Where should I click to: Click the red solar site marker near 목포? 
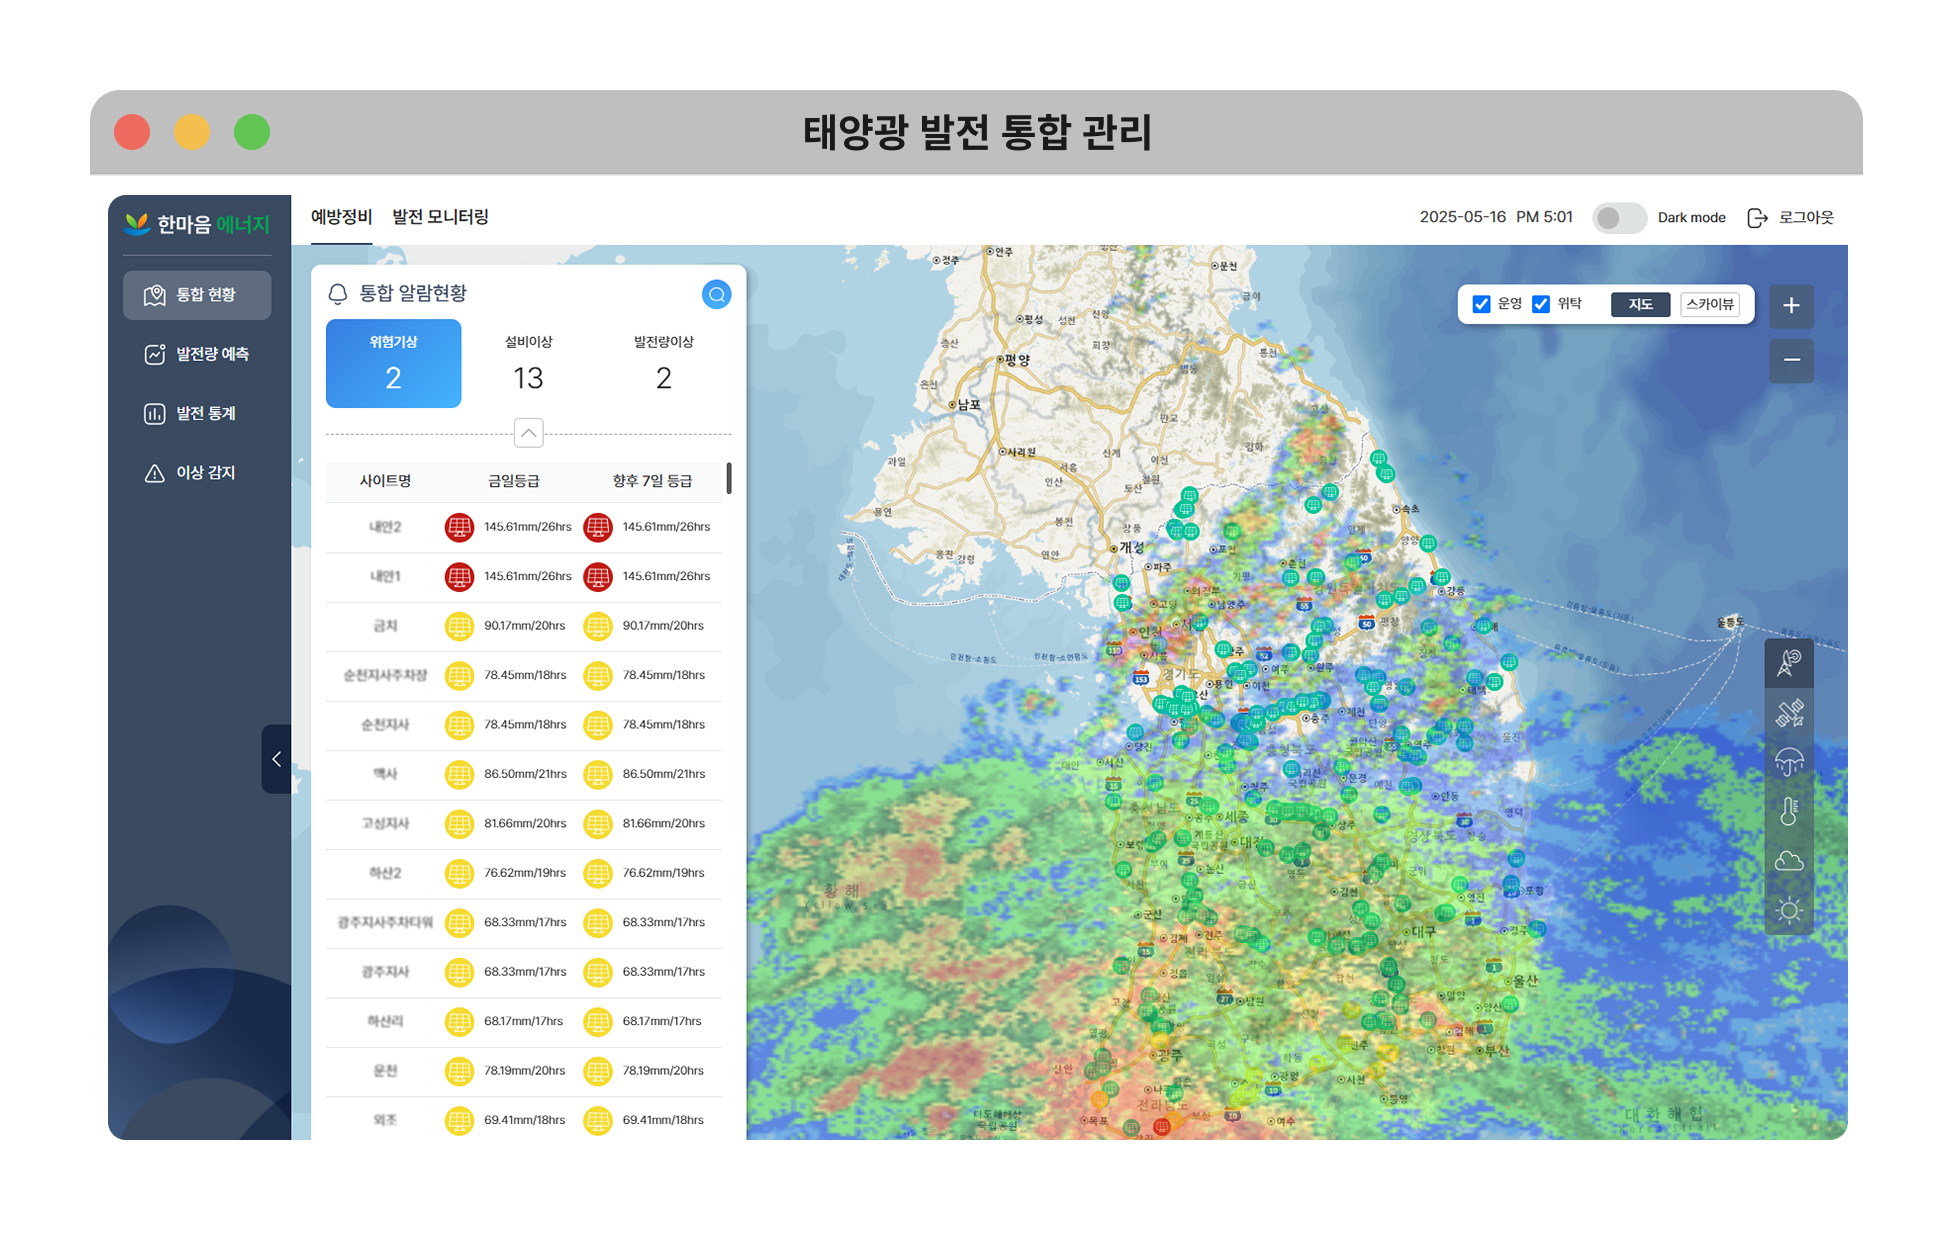coord(1161,1127)
